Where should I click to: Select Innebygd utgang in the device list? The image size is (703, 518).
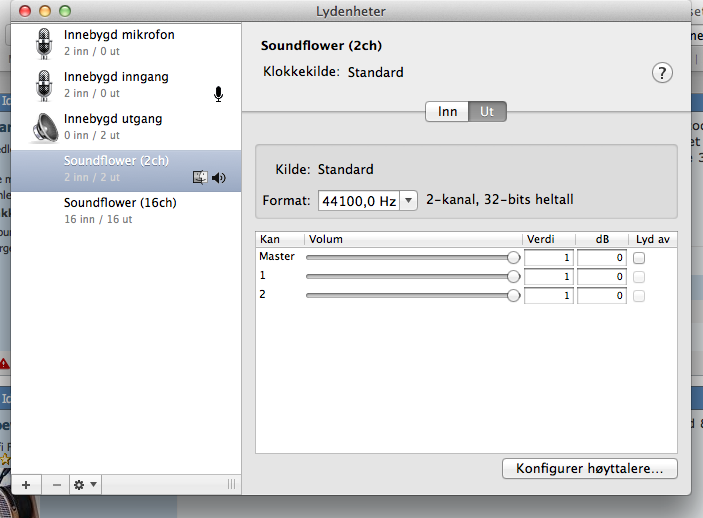(126, 127)
